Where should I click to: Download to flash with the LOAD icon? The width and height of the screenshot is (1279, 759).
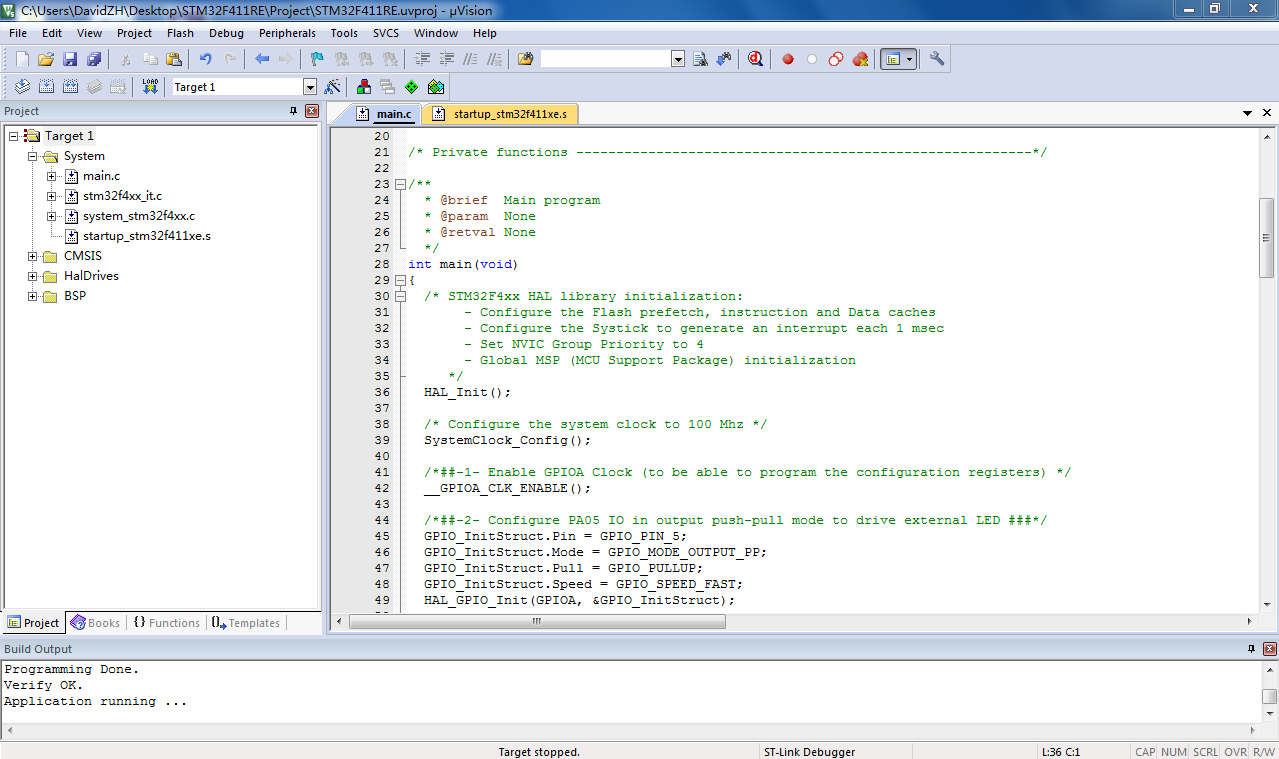click(150, 87)
